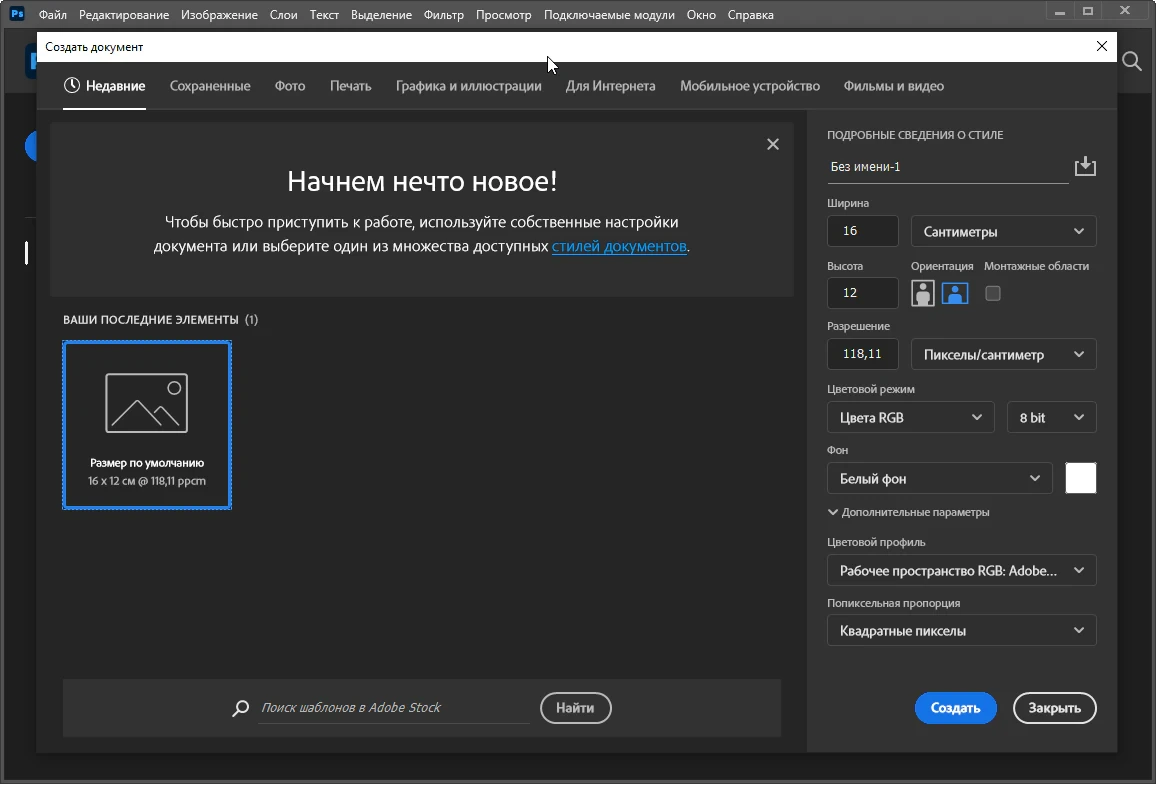This screenshot has height=785, width=1157.
Task: Click the save document preset icon
Action: coord(1085,166)
